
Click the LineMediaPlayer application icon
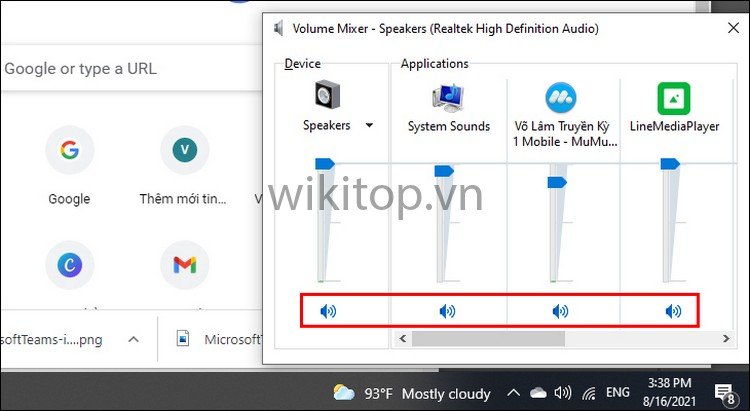pos(673,97)
